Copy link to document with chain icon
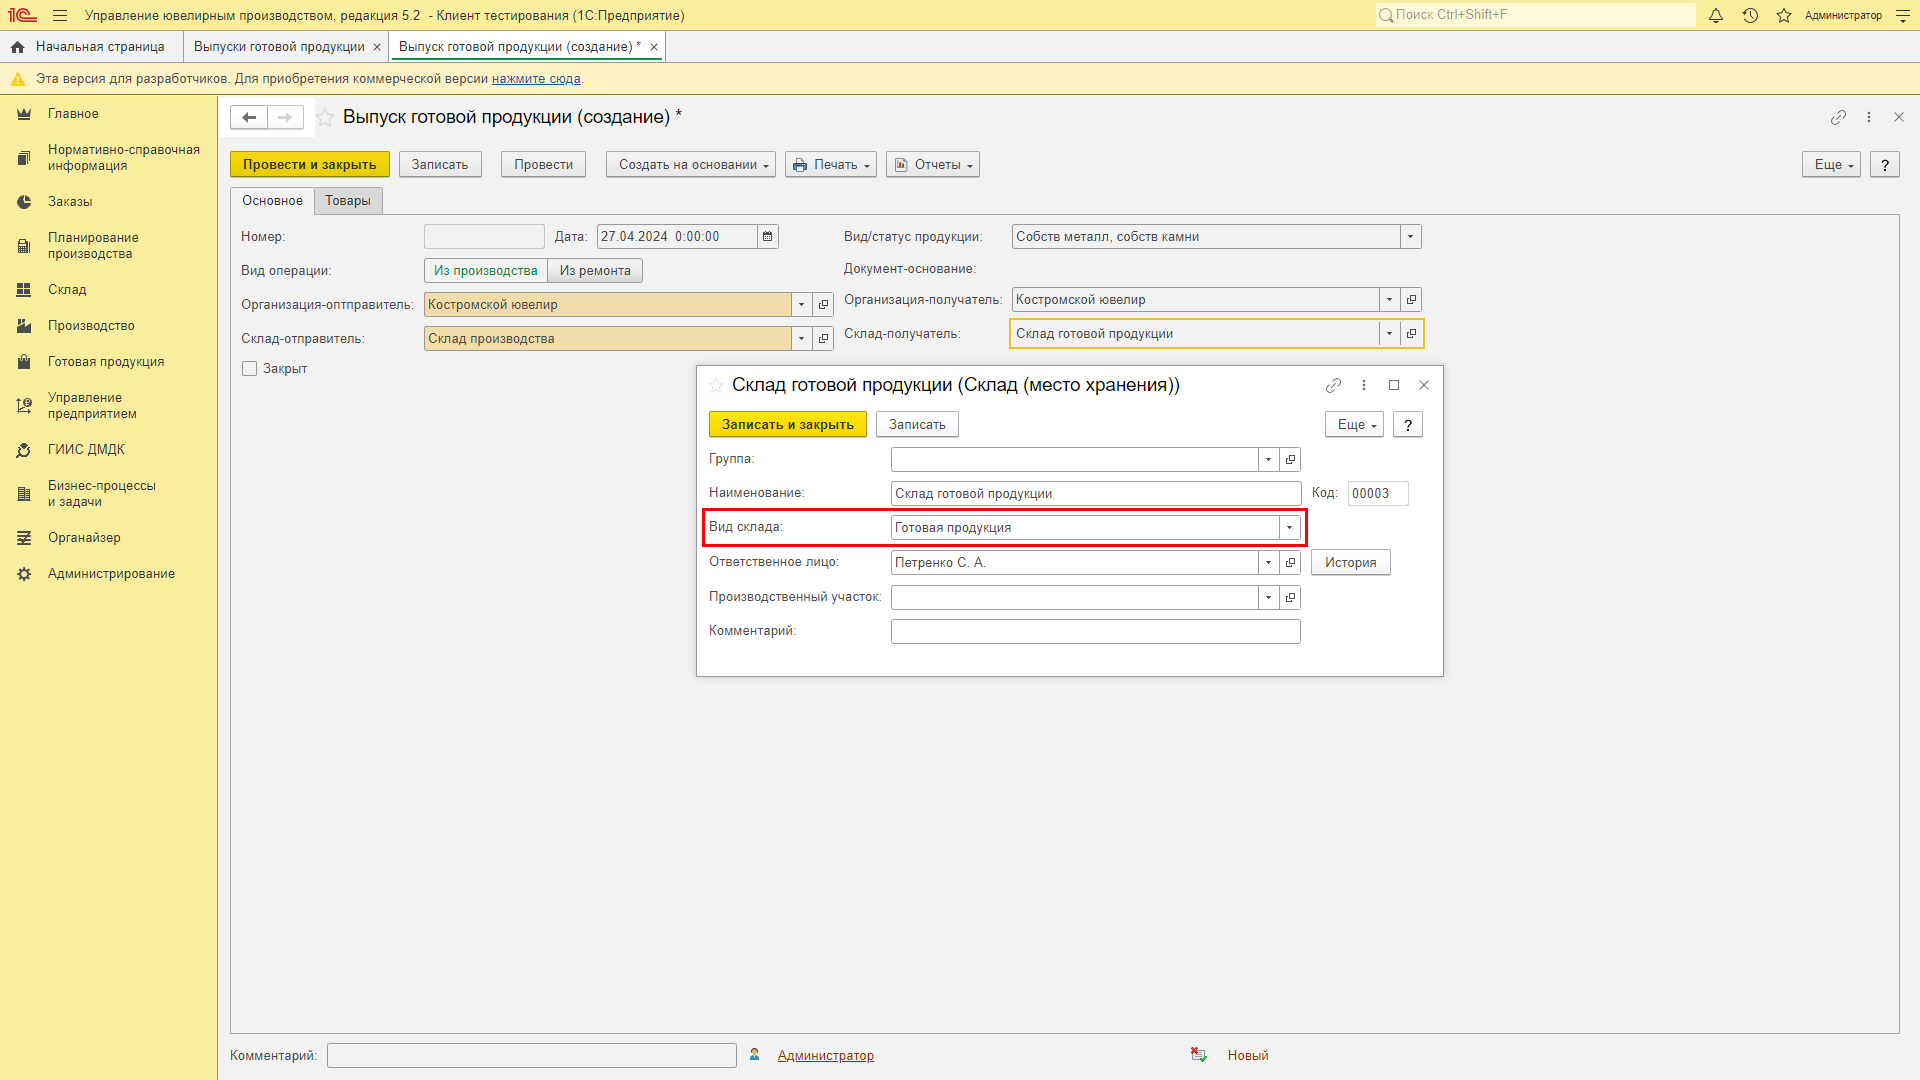This screenshot has width=1920, height=1080. click(x=1838, y=117)
